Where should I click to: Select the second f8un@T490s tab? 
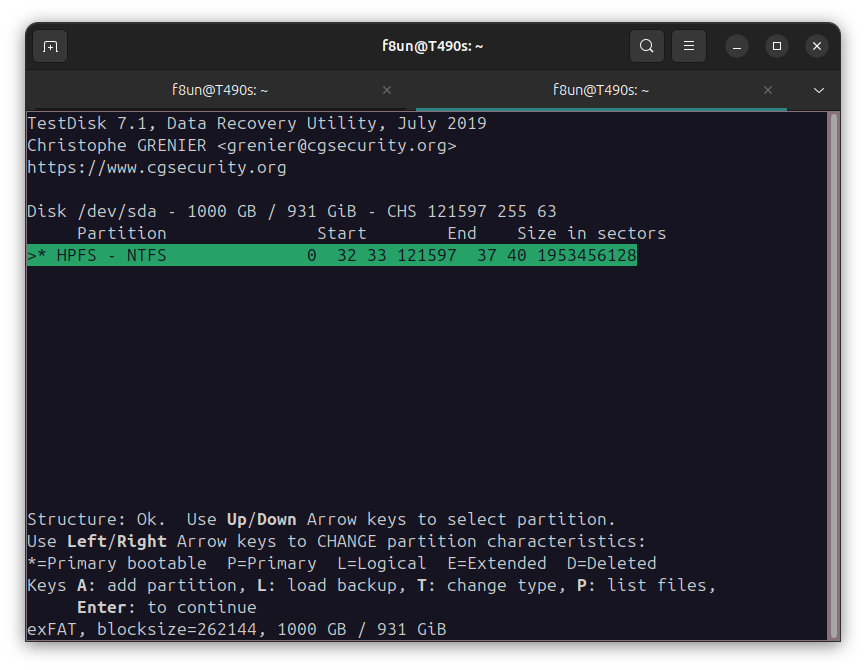click(600, 90)
